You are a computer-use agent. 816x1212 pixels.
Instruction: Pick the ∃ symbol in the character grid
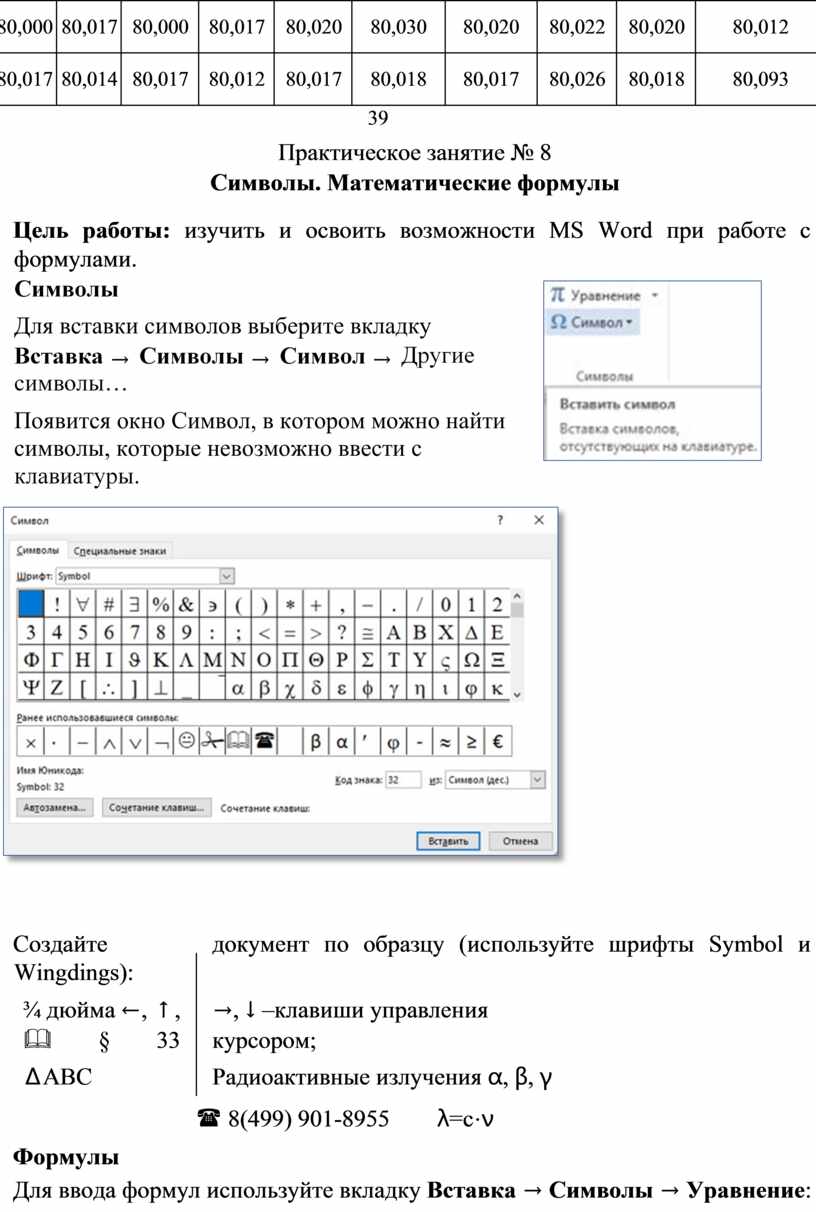(135, 604)
